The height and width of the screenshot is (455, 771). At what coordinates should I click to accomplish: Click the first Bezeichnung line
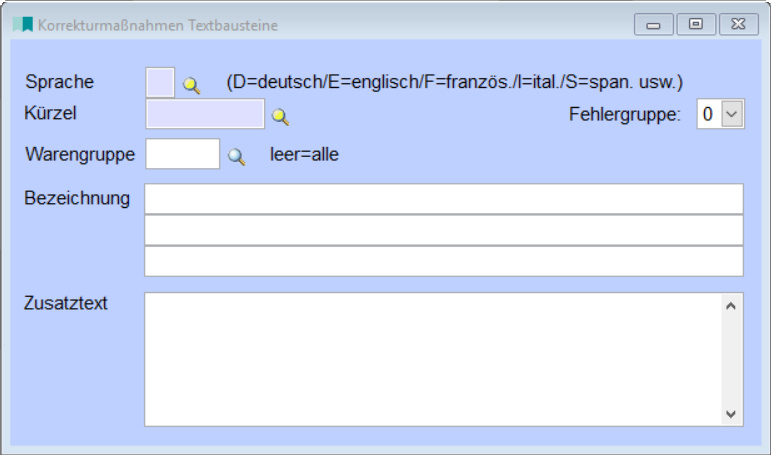click(444, 199)
